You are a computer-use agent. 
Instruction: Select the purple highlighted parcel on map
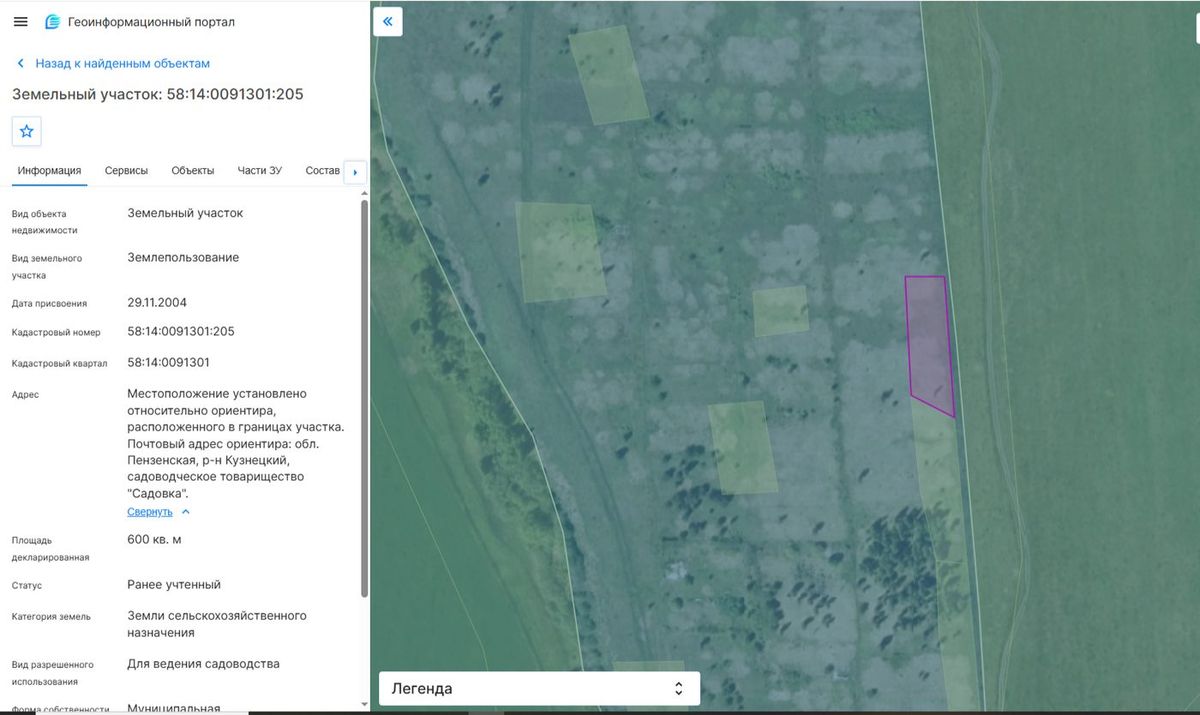(930, 343)
